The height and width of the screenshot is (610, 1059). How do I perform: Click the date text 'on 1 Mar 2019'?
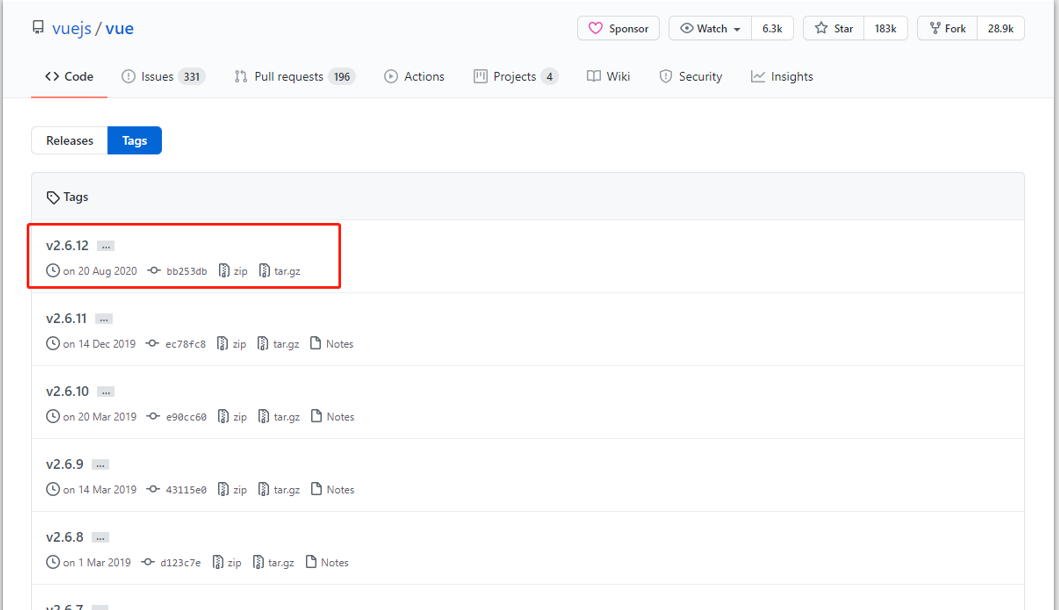[97, 563]
